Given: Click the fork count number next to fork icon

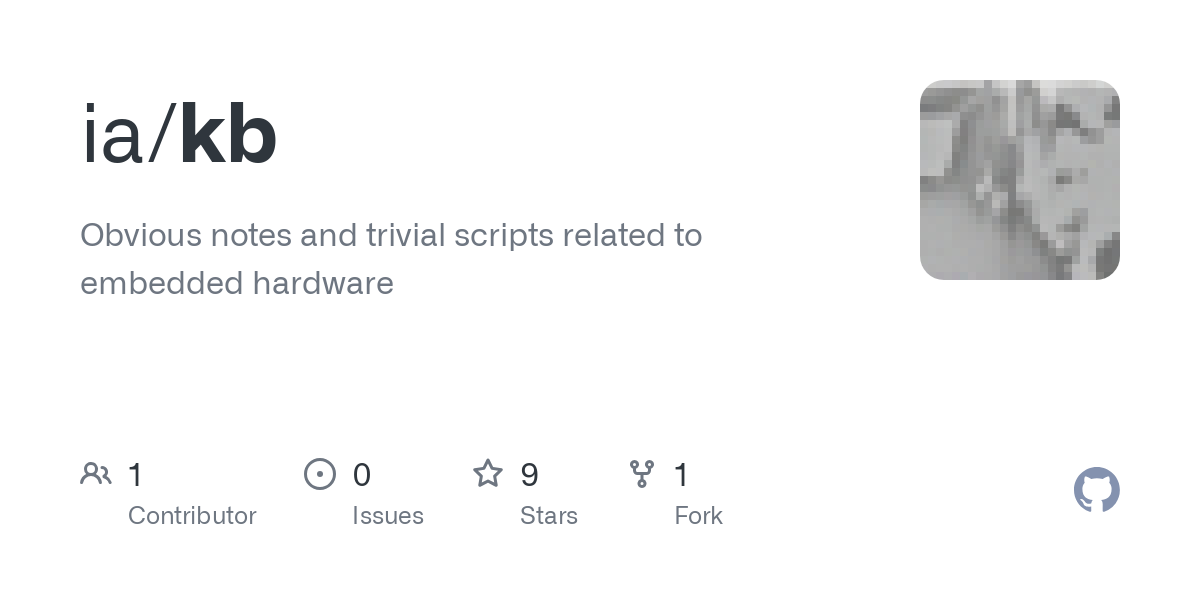Looking at the screenshot, I should (x=681, y=475).
